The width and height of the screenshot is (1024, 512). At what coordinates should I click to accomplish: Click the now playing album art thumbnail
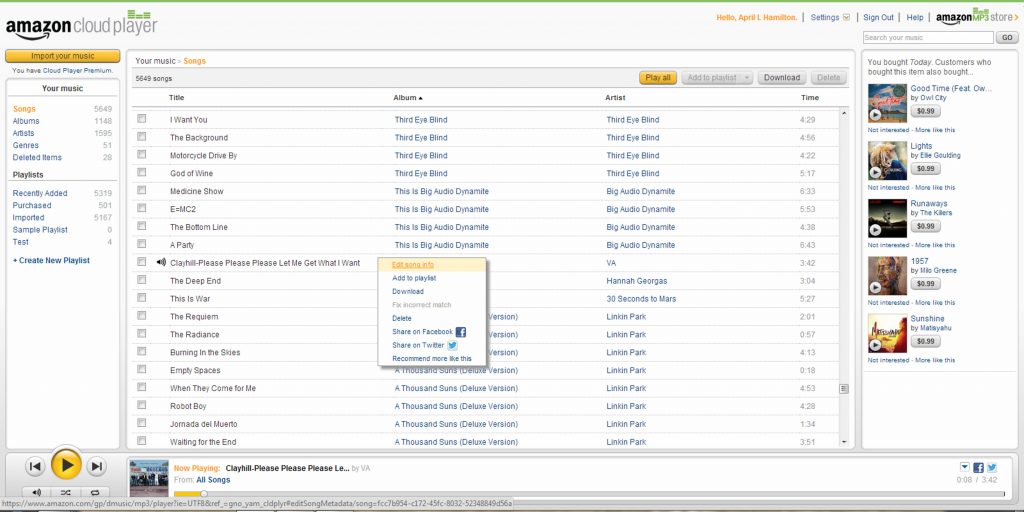pyautogui.click(x=148, y=478)
